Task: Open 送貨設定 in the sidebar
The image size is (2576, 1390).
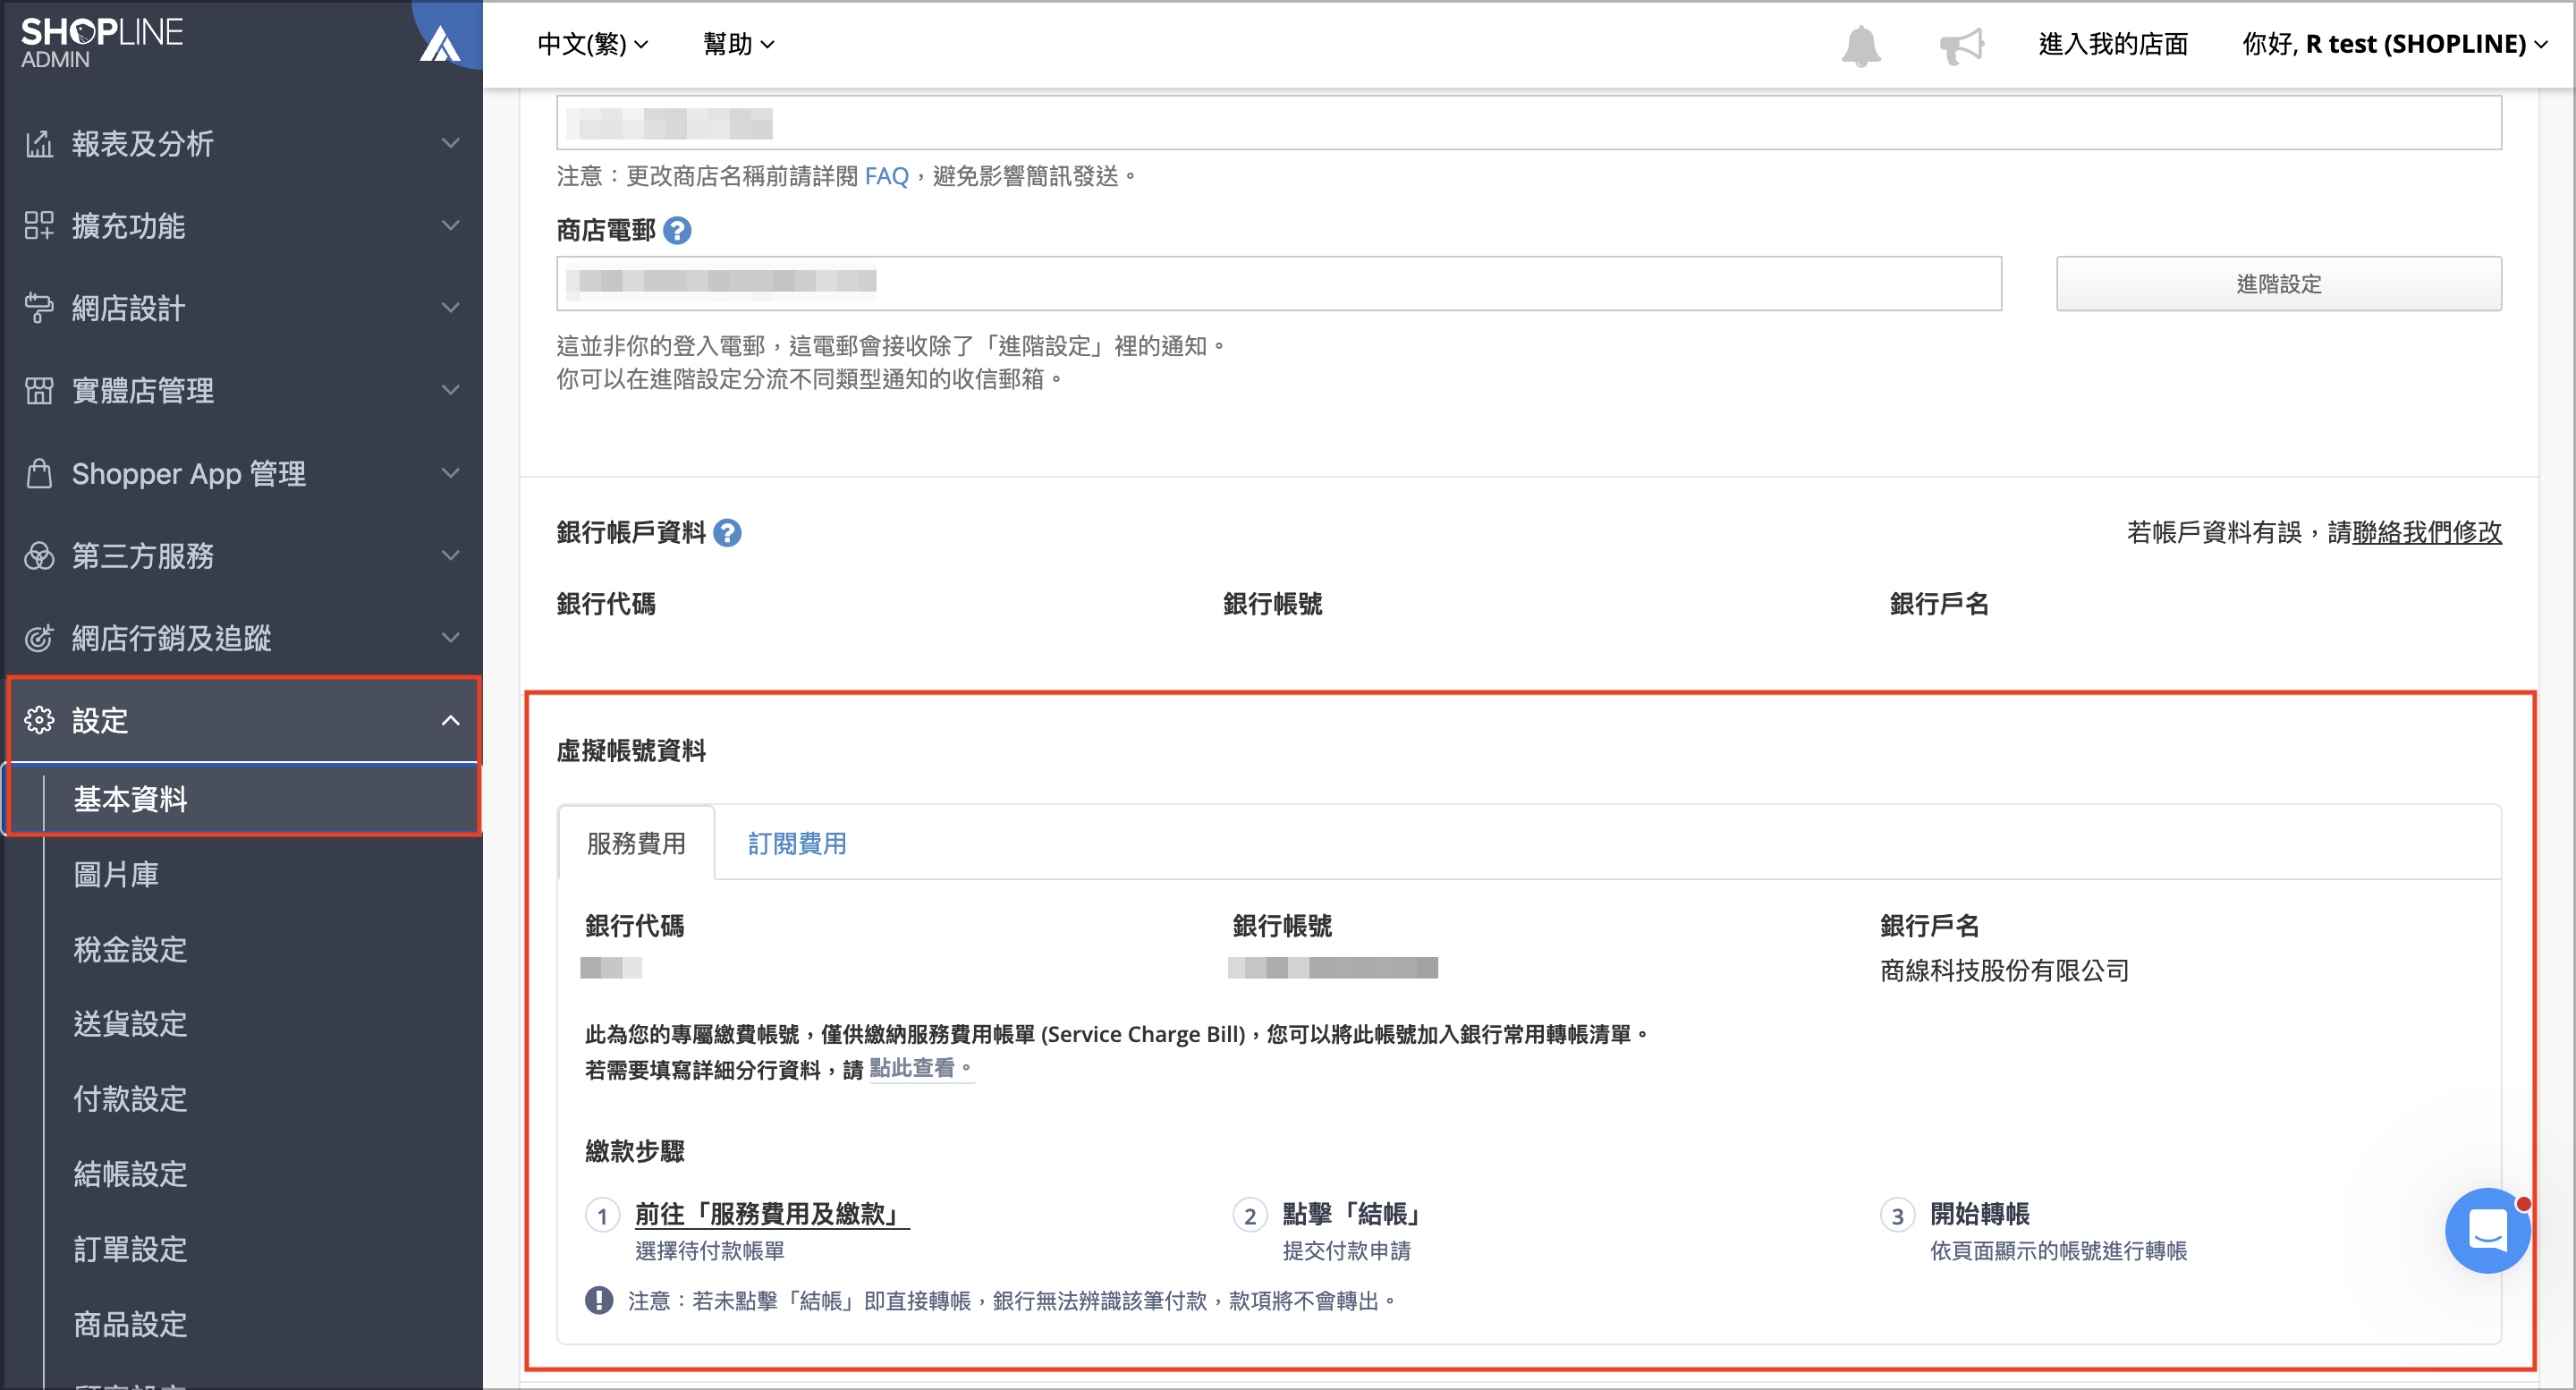Action: (130, 1024)
